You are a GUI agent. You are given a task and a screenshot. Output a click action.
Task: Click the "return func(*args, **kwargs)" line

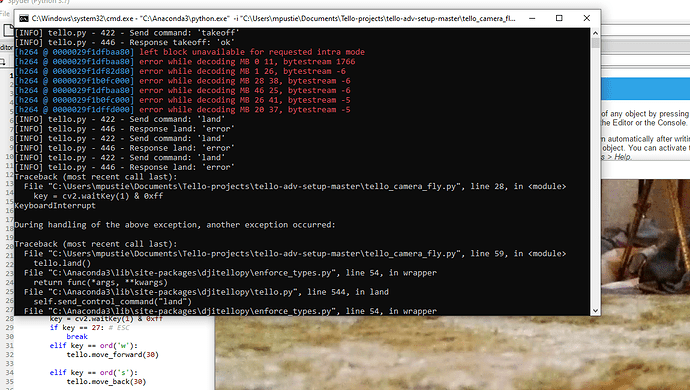pyautogui.click(x=101, y=283)
